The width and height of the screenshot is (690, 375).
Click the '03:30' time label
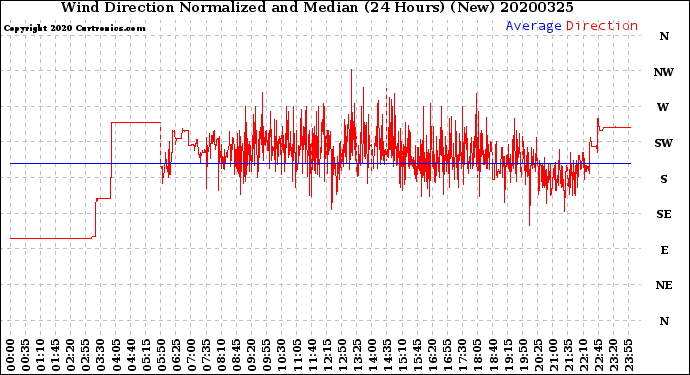coord(101,355)
